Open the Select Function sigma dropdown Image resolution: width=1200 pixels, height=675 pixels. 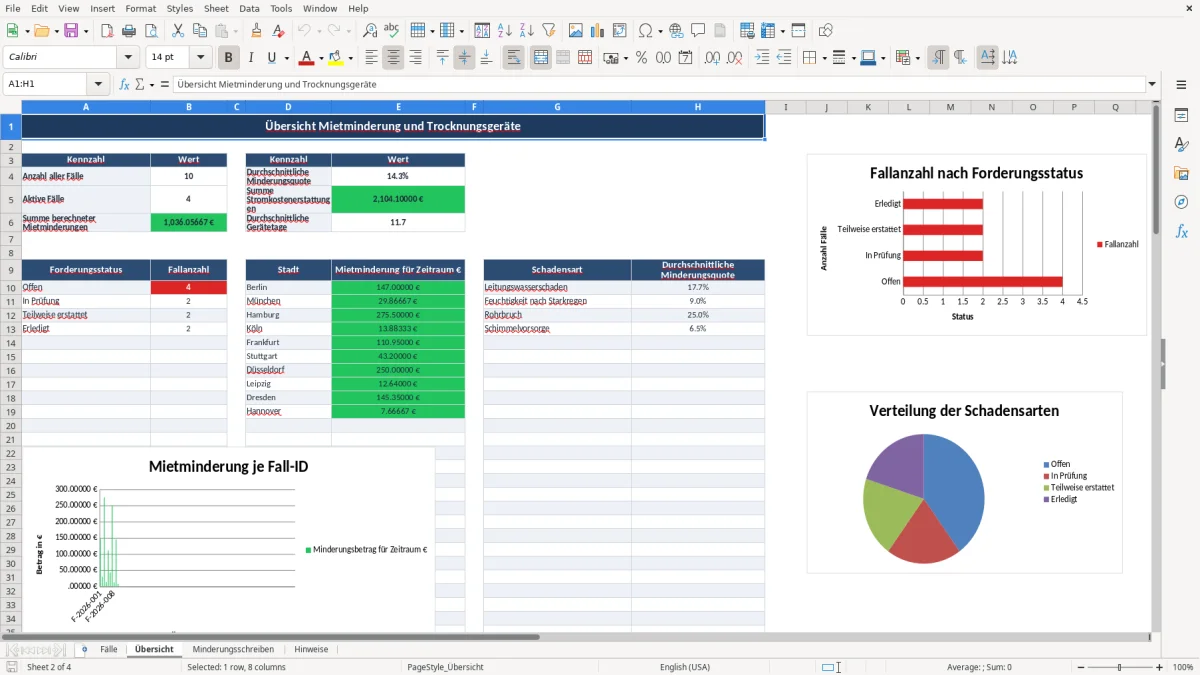point(152,84)
